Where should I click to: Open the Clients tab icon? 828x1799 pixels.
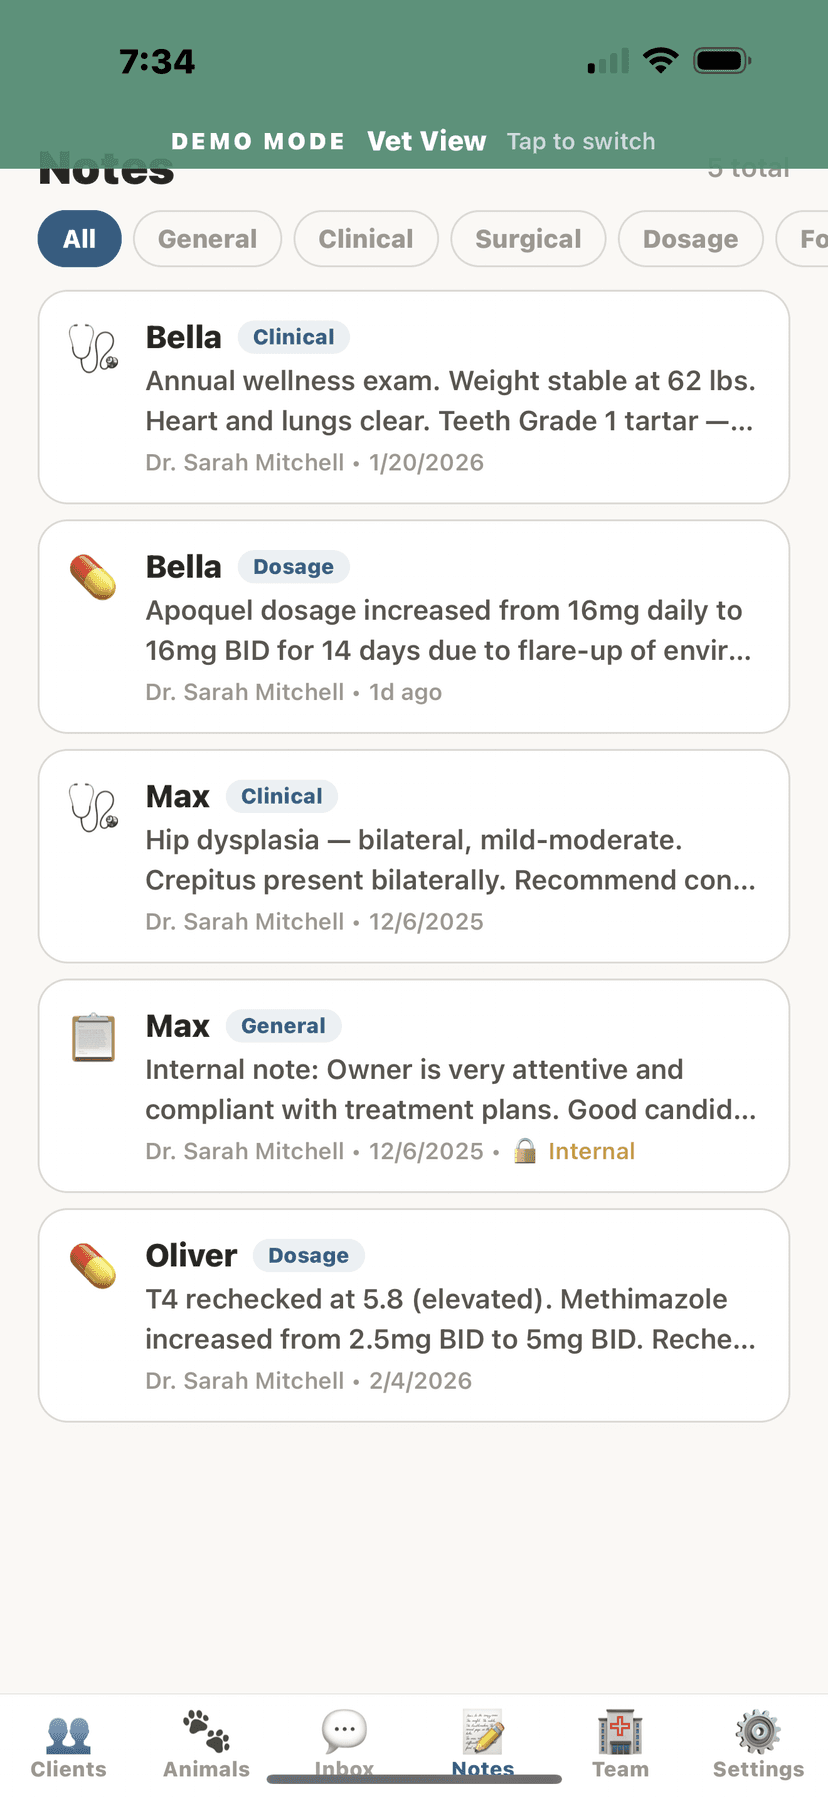coord(68,1735)
